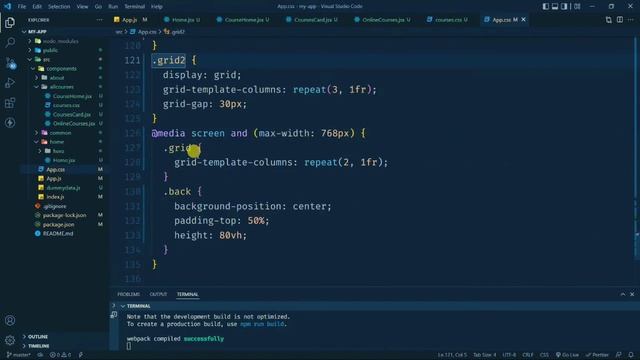
Task: Open the Selection menu
Action: click(59, 7)
